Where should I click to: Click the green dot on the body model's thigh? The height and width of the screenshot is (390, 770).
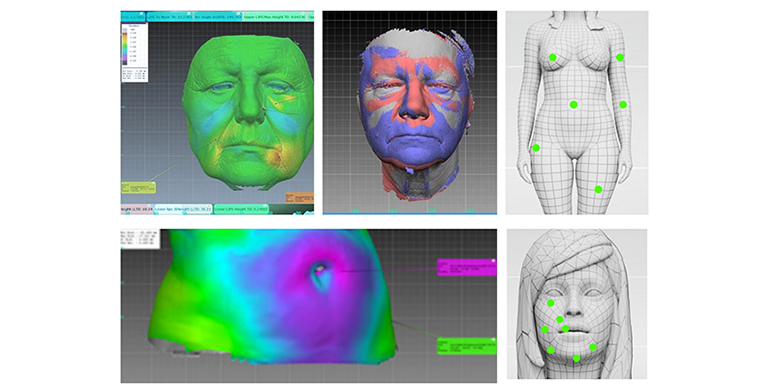point(598,190)
